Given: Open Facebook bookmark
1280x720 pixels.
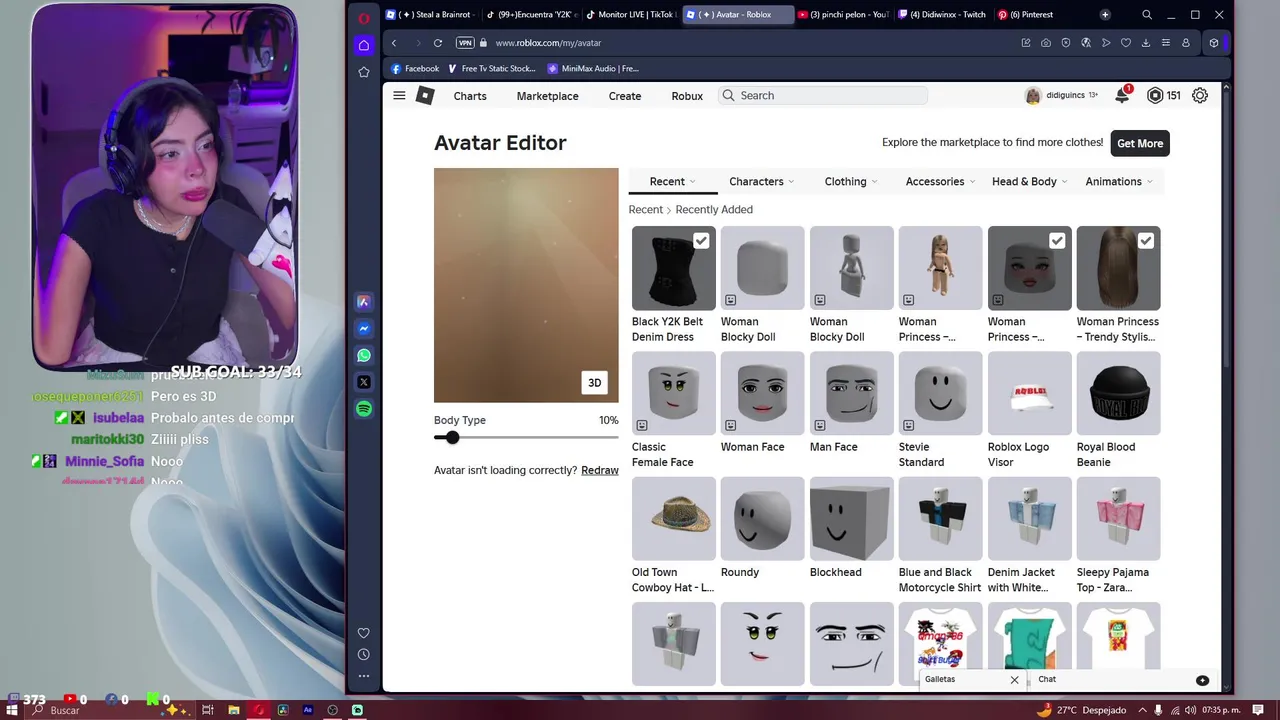Looking at the screenshot, I should tap(415, 69).
